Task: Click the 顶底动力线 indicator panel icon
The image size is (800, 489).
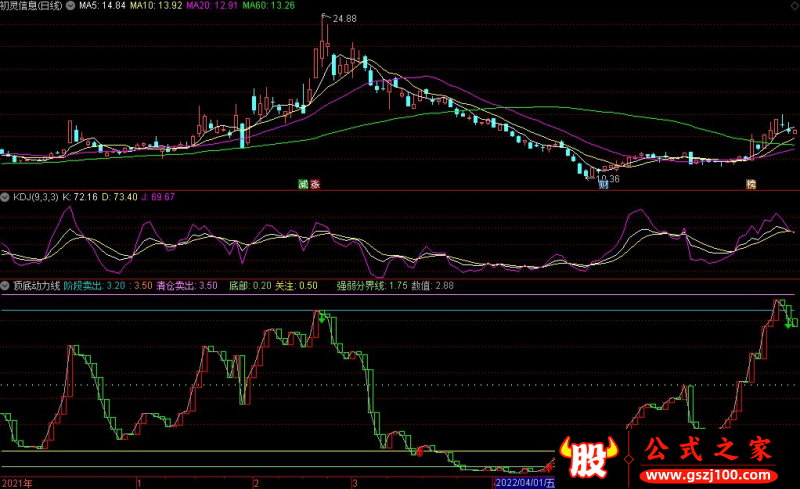Action: click(5, 285)
